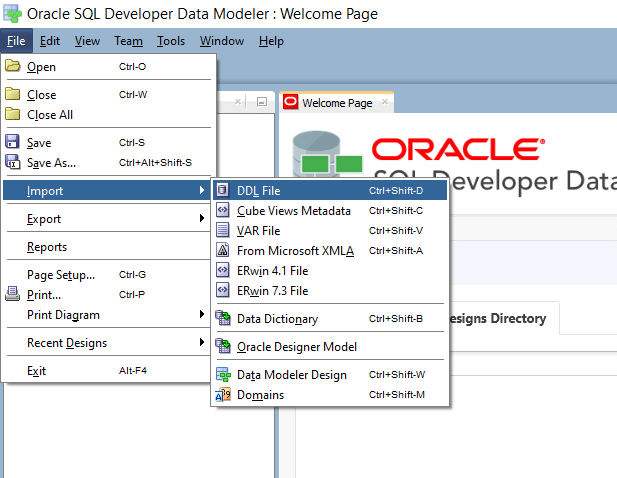Screen dimensions: 617x478
Task: Close the left browser panel tab
Action: 238,102
